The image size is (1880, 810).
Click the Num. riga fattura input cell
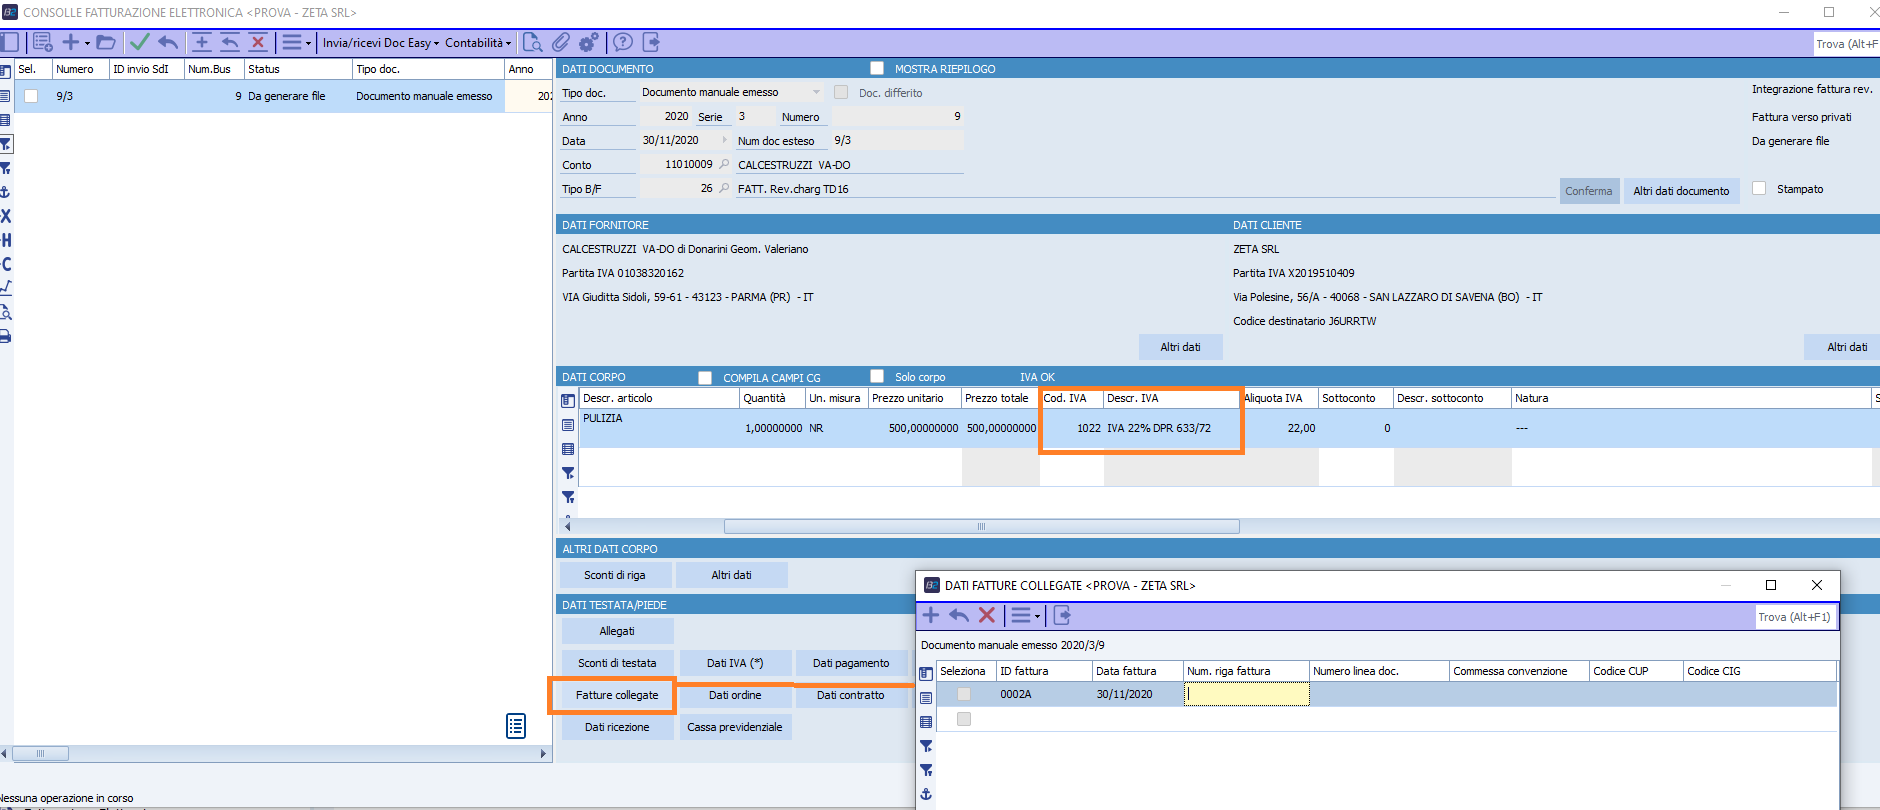pos(1246,694)
